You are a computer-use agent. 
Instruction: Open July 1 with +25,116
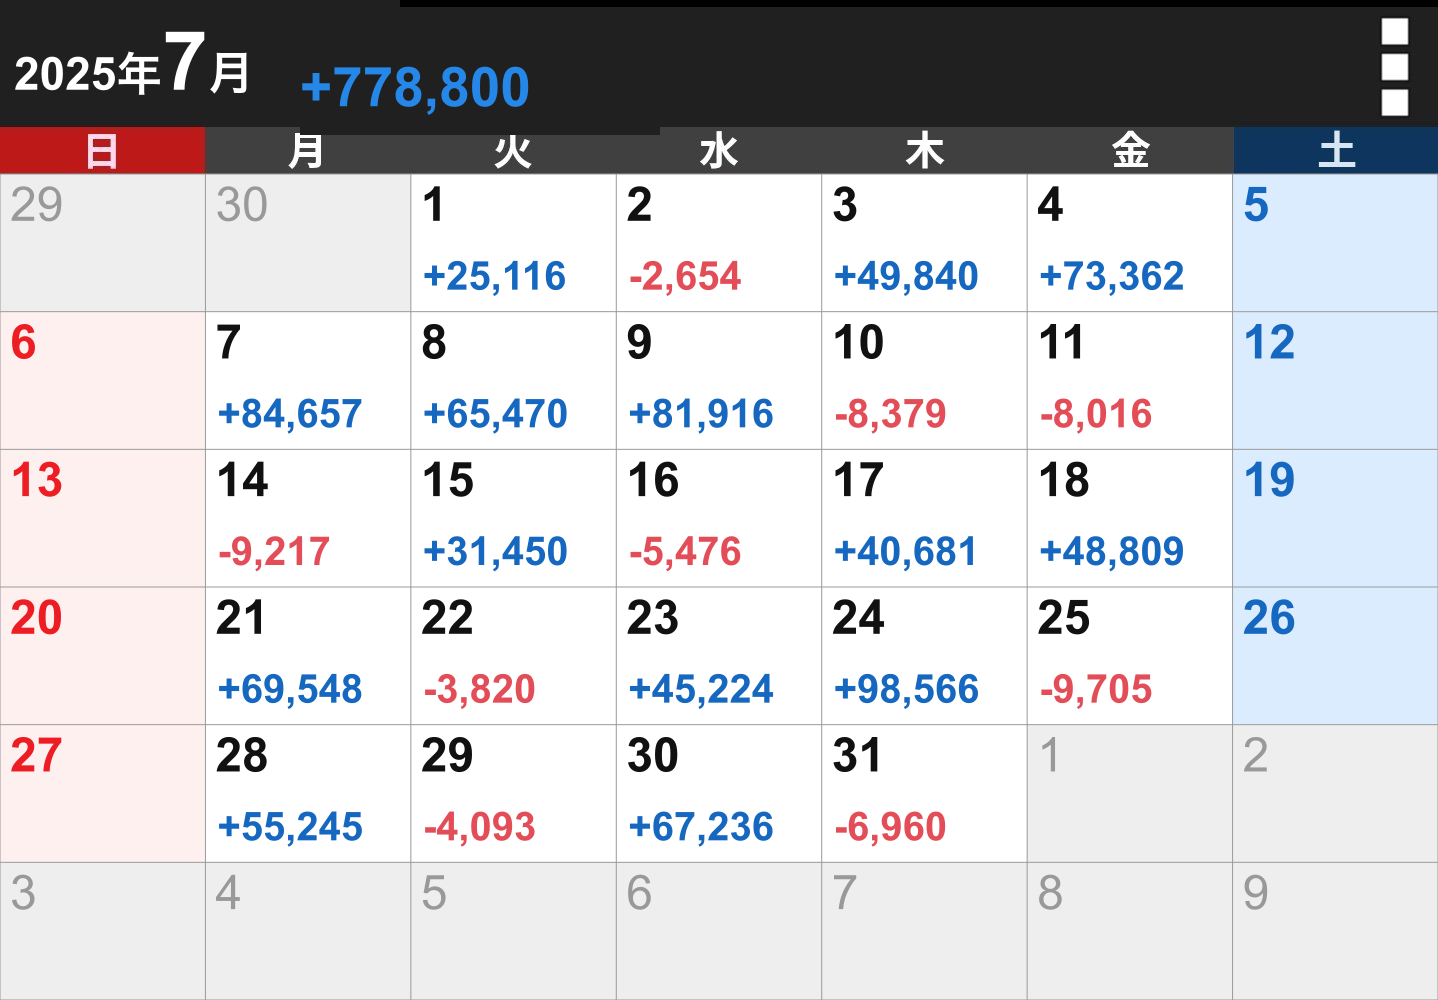[x=514, y=243]
